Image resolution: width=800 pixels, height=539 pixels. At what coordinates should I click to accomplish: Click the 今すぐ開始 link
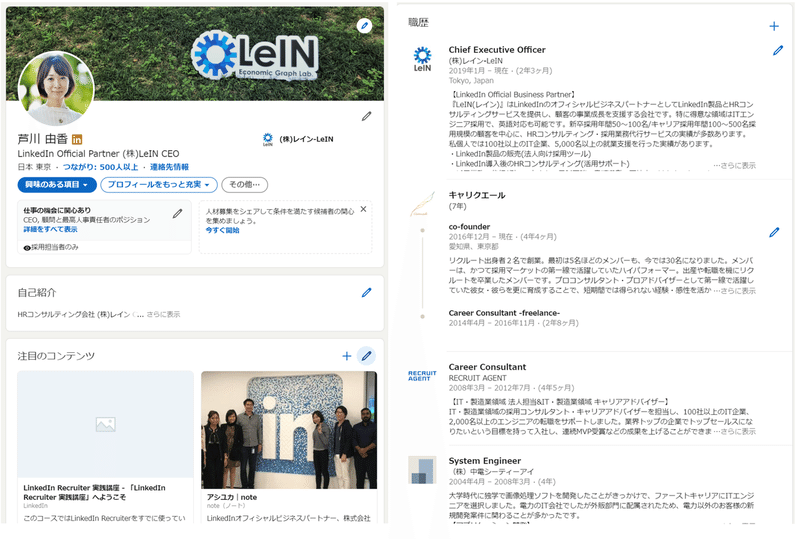222,230
